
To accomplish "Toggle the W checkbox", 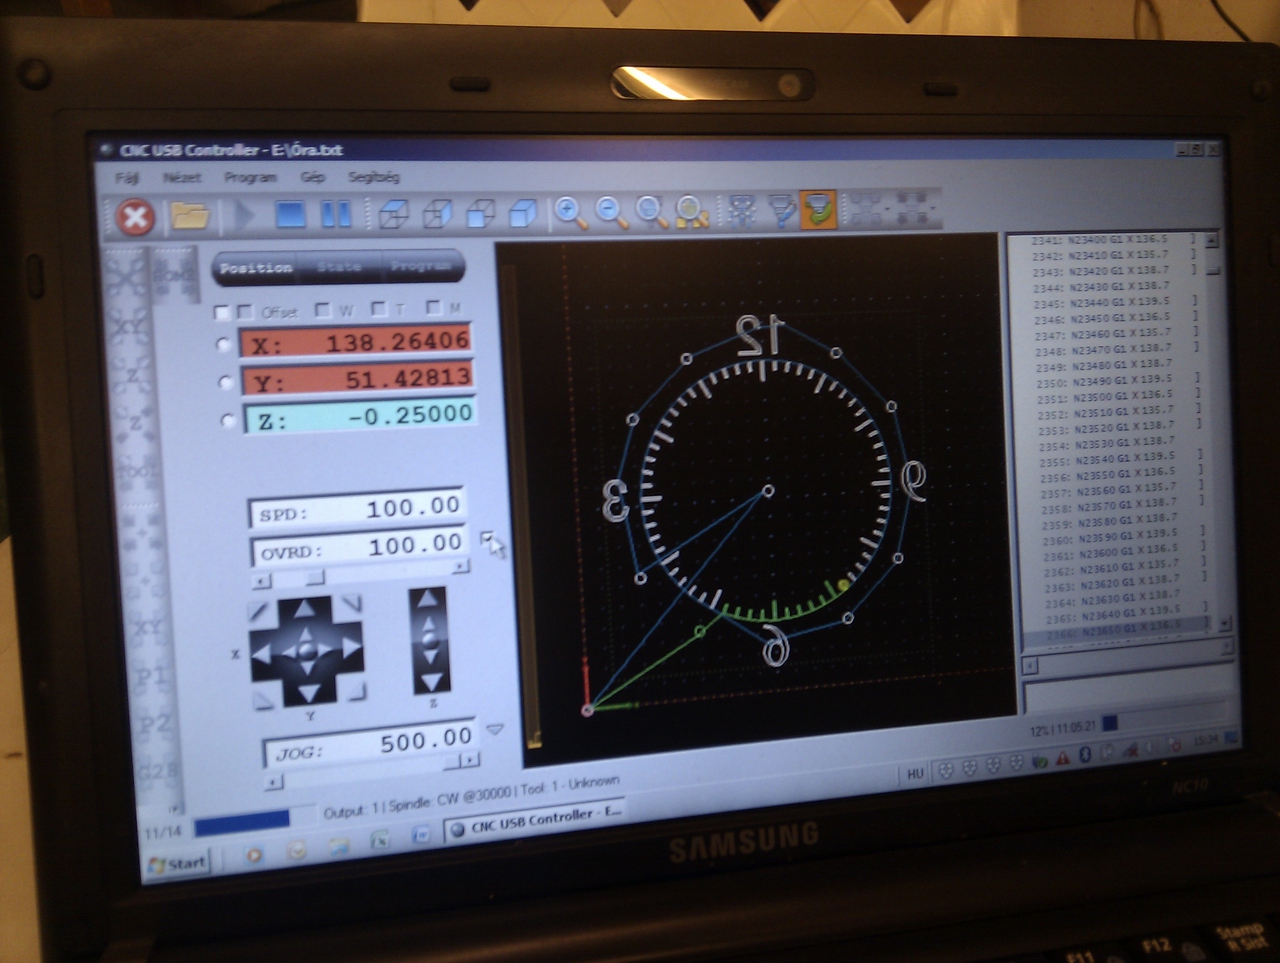I will click(322, 310).
